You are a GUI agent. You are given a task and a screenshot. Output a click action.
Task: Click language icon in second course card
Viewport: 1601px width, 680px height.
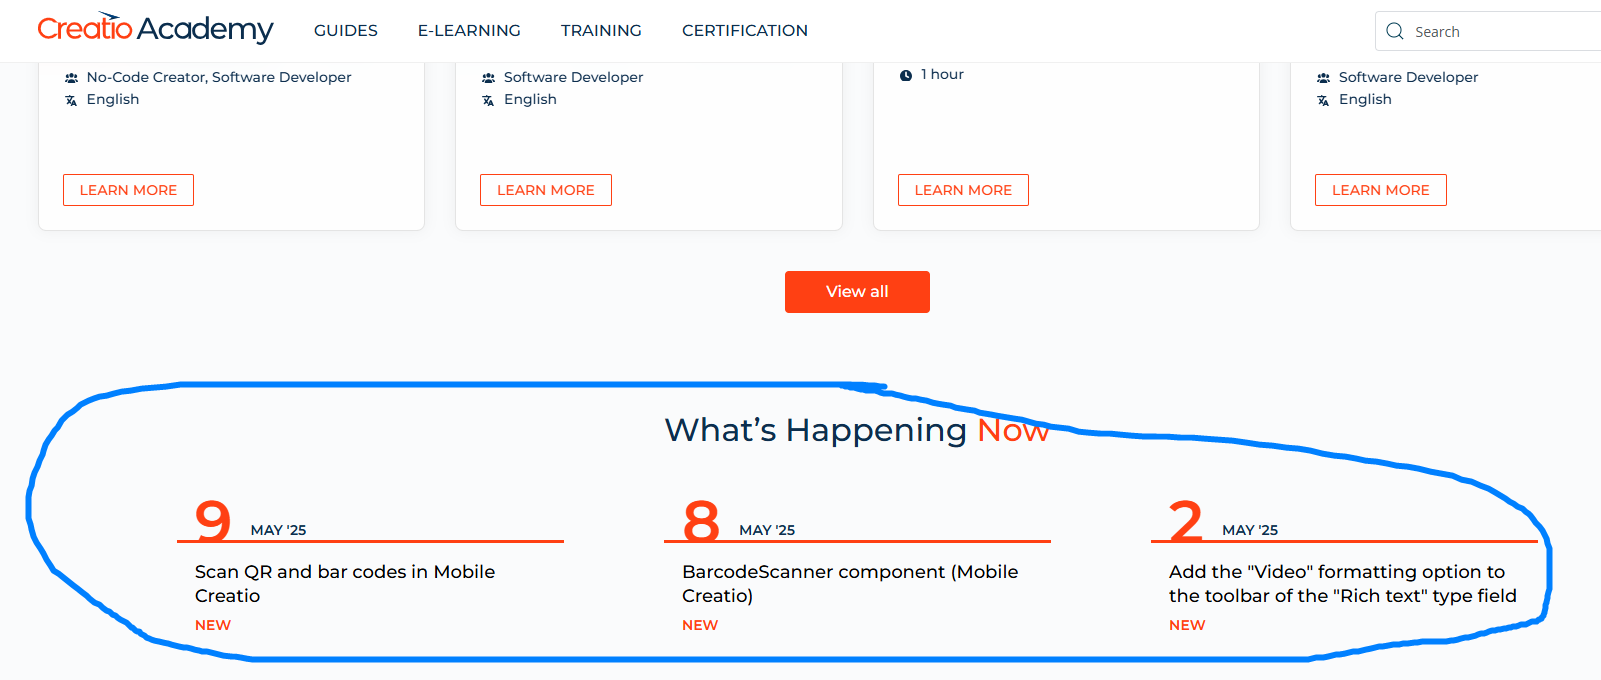488,100
